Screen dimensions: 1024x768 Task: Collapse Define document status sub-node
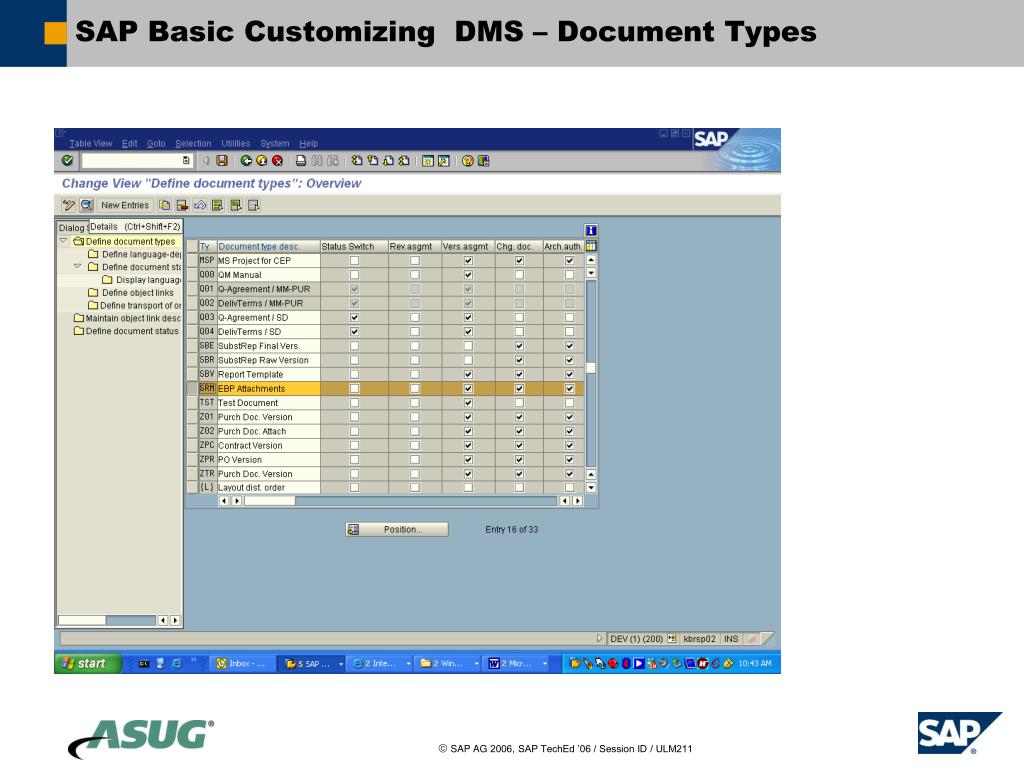(x=77, y=266)
